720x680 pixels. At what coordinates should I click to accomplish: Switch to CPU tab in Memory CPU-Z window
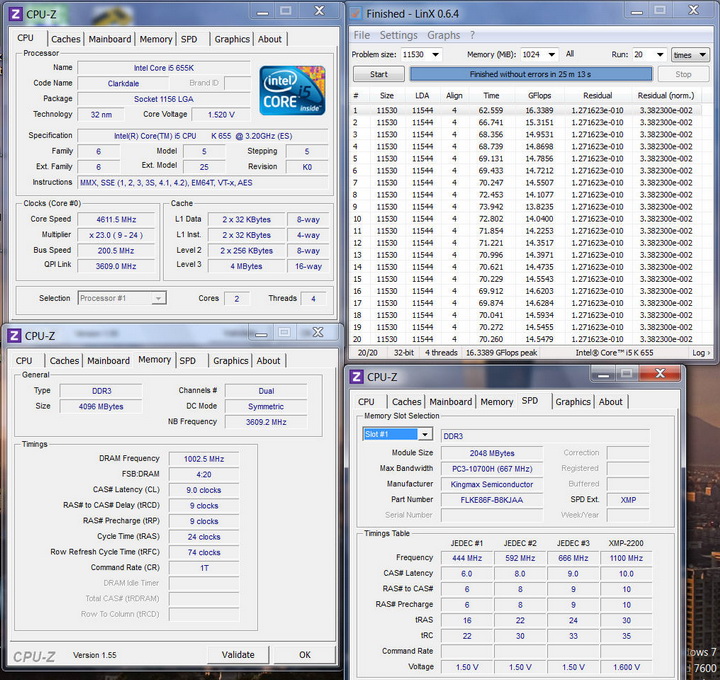(x=24, y=361)
